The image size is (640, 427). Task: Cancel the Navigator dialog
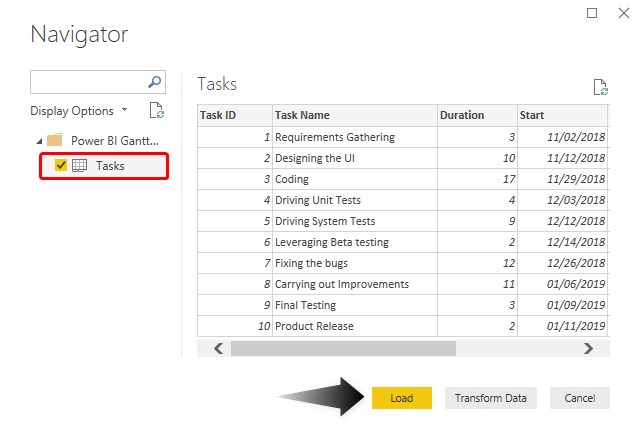580,398
